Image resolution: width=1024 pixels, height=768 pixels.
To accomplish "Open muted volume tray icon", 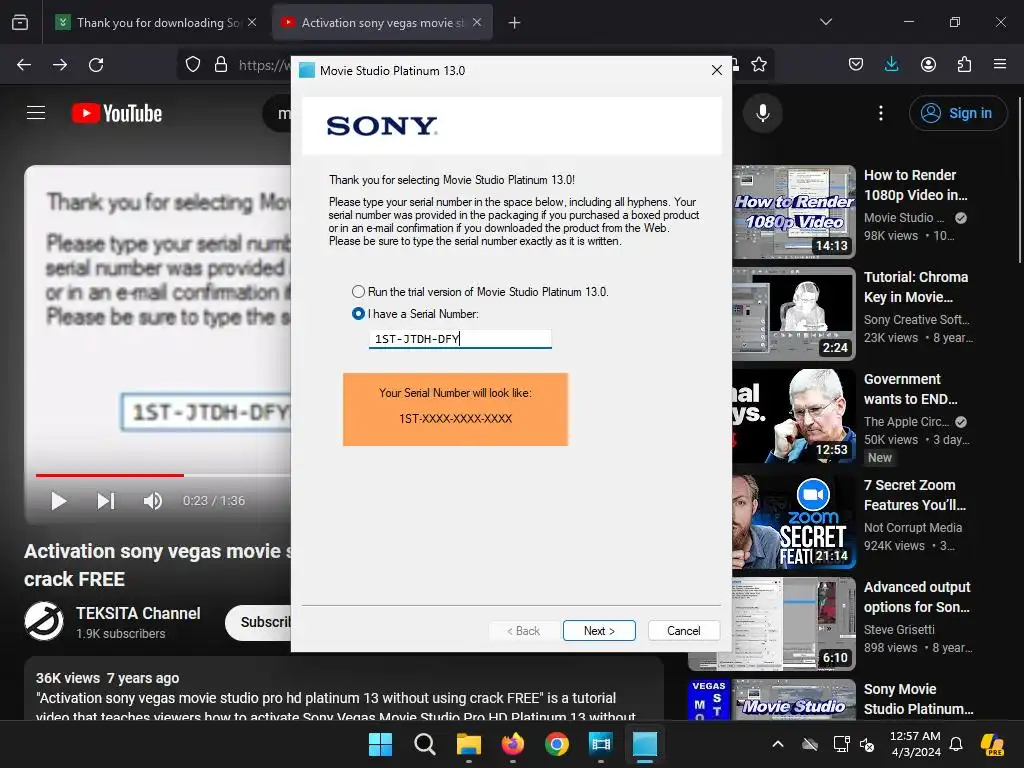I will click(x=867, y=744).
